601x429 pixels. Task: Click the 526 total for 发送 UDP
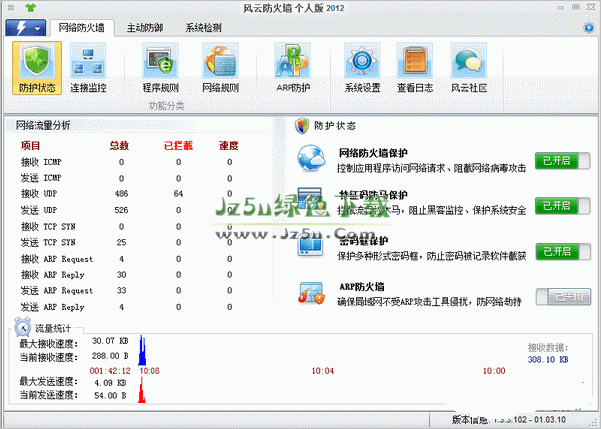click(122, 210)
